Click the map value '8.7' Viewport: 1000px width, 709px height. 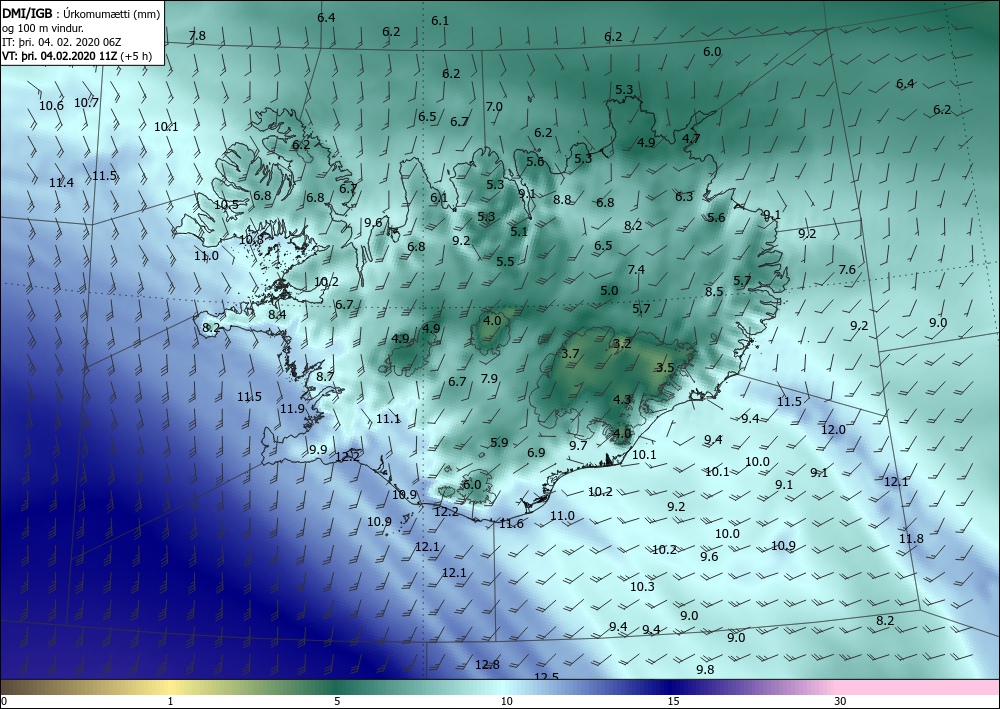point(325,377)
